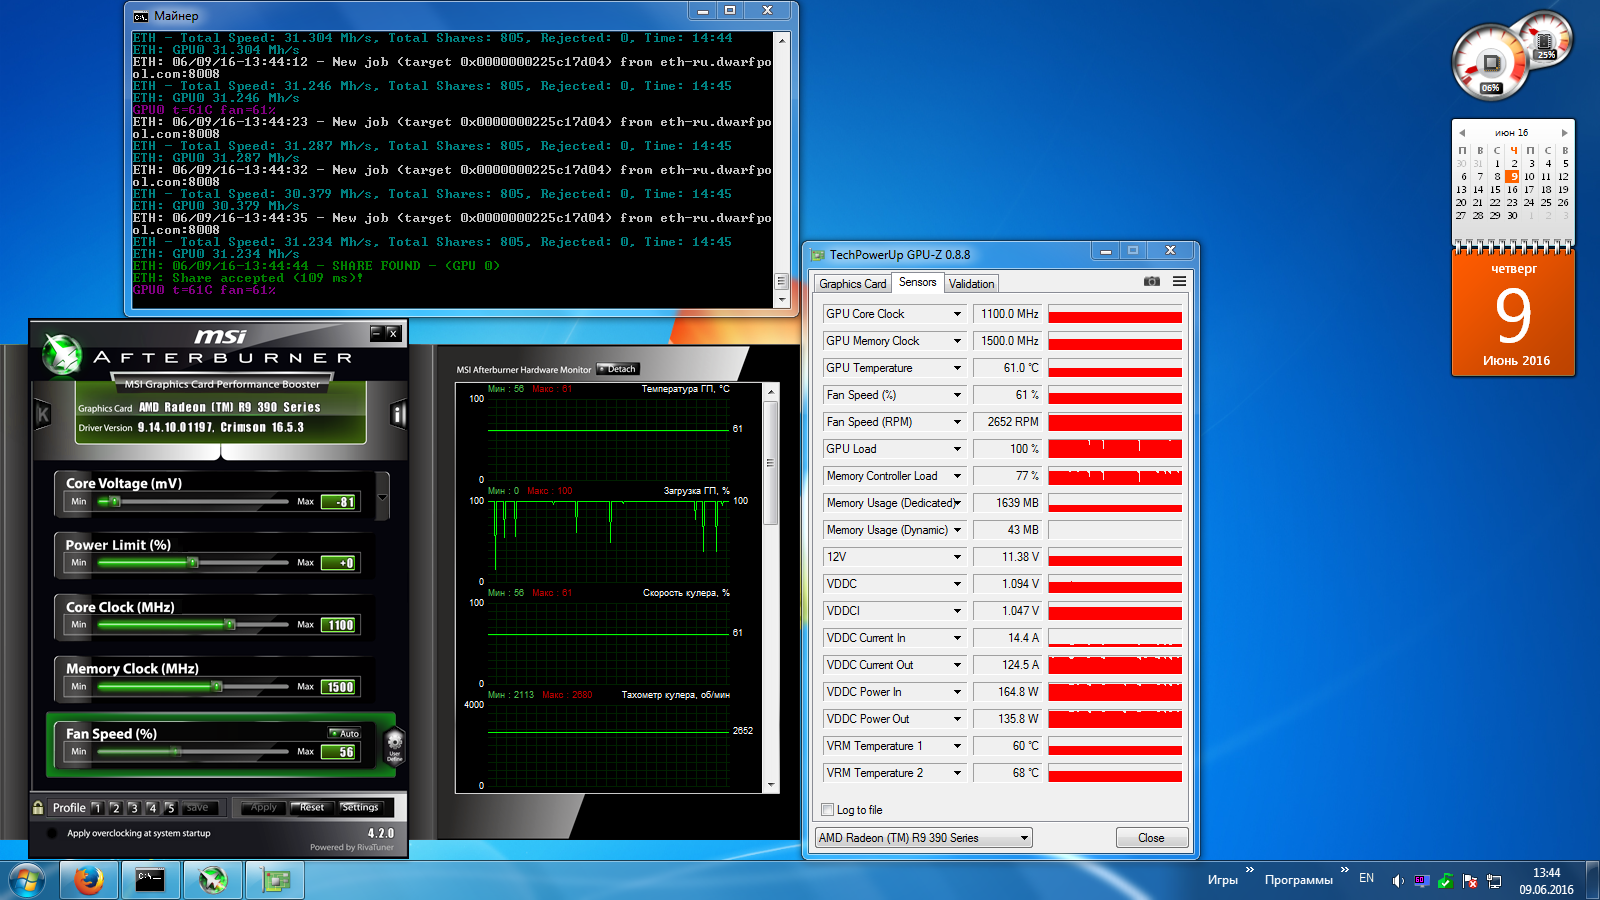1600x900 pixels.
Task: Switch to the miner console taskbar icon
Action: (151, 880)
